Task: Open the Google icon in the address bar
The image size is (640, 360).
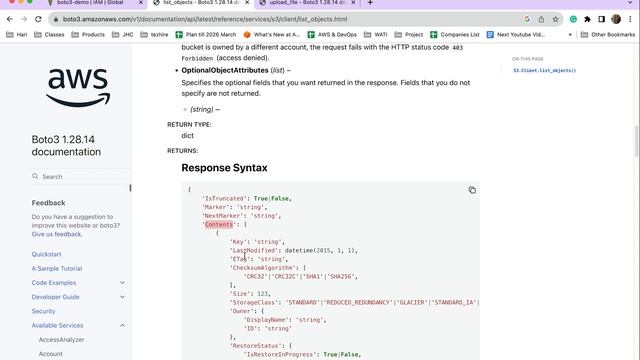Action: point(527,19)
